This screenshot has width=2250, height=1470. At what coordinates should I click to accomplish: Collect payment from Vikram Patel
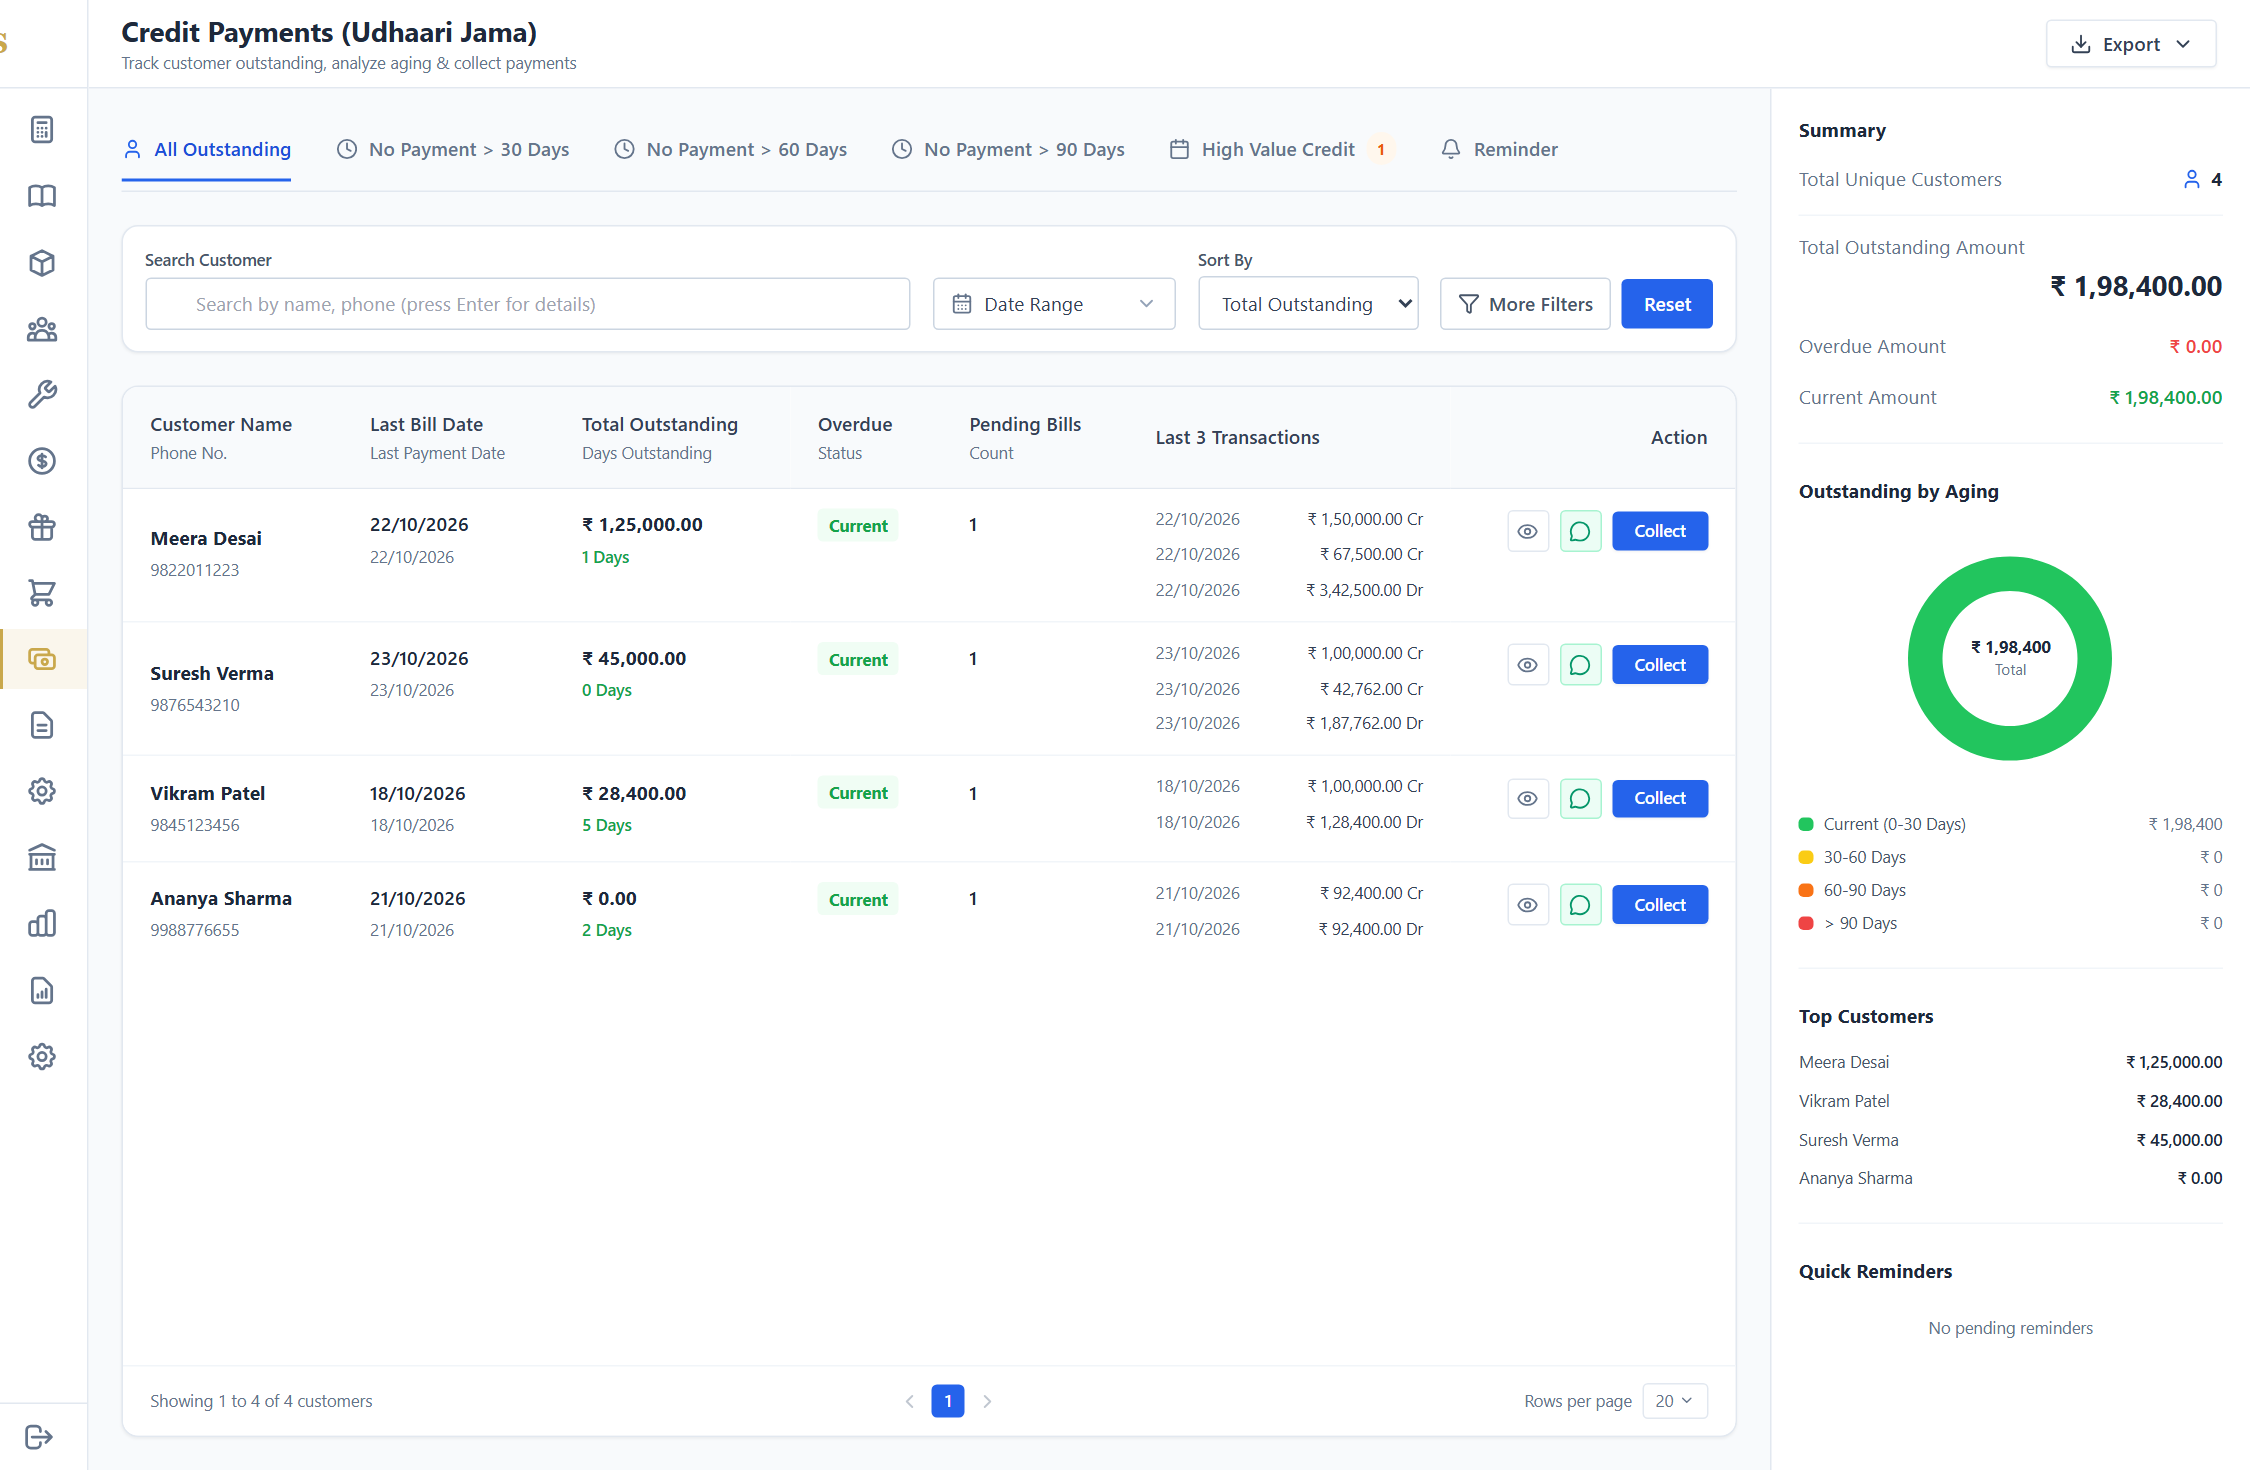(x=1660, y=798)
